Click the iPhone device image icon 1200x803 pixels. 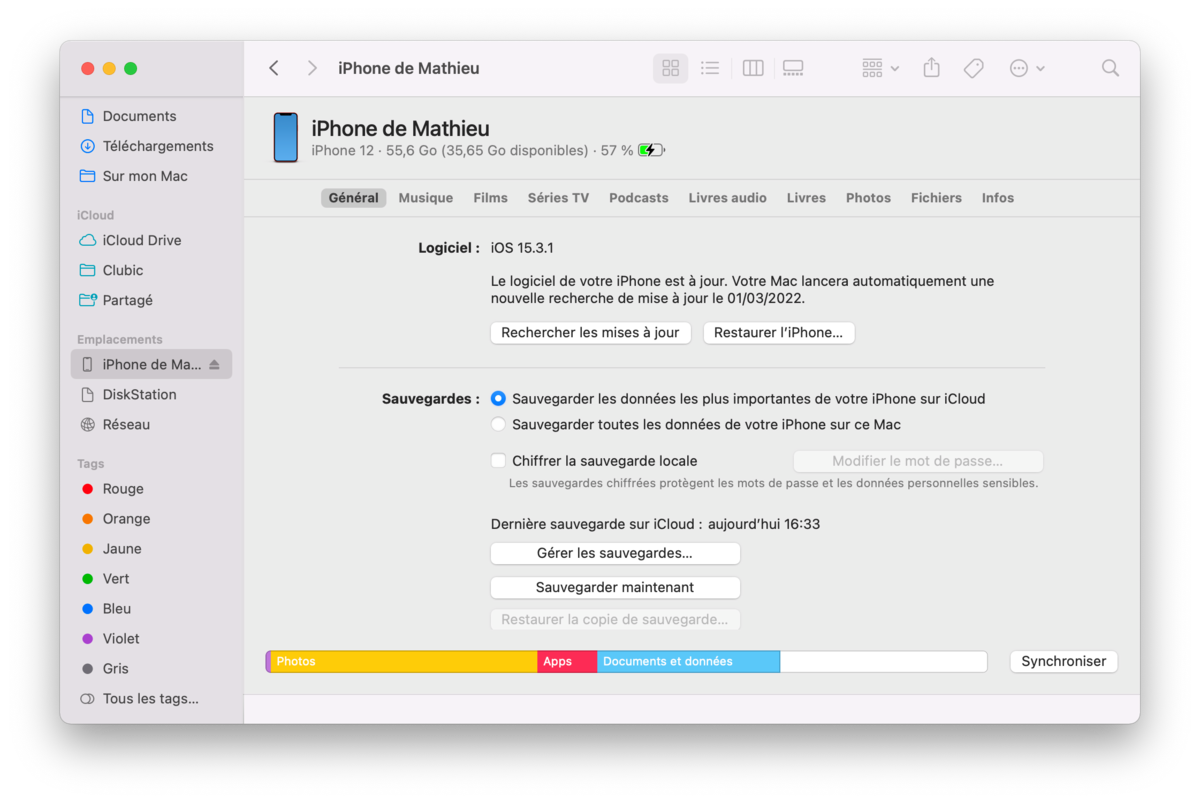tap(286, 138)
